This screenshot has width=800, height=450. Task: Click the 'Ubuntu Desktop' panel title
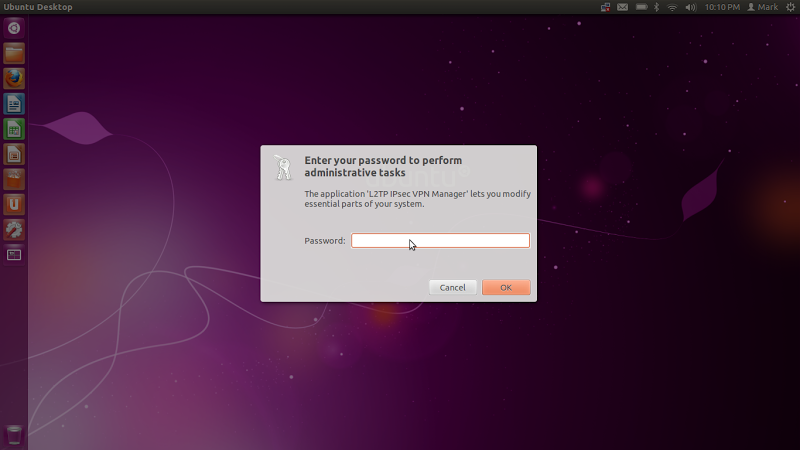coord(38,7)
